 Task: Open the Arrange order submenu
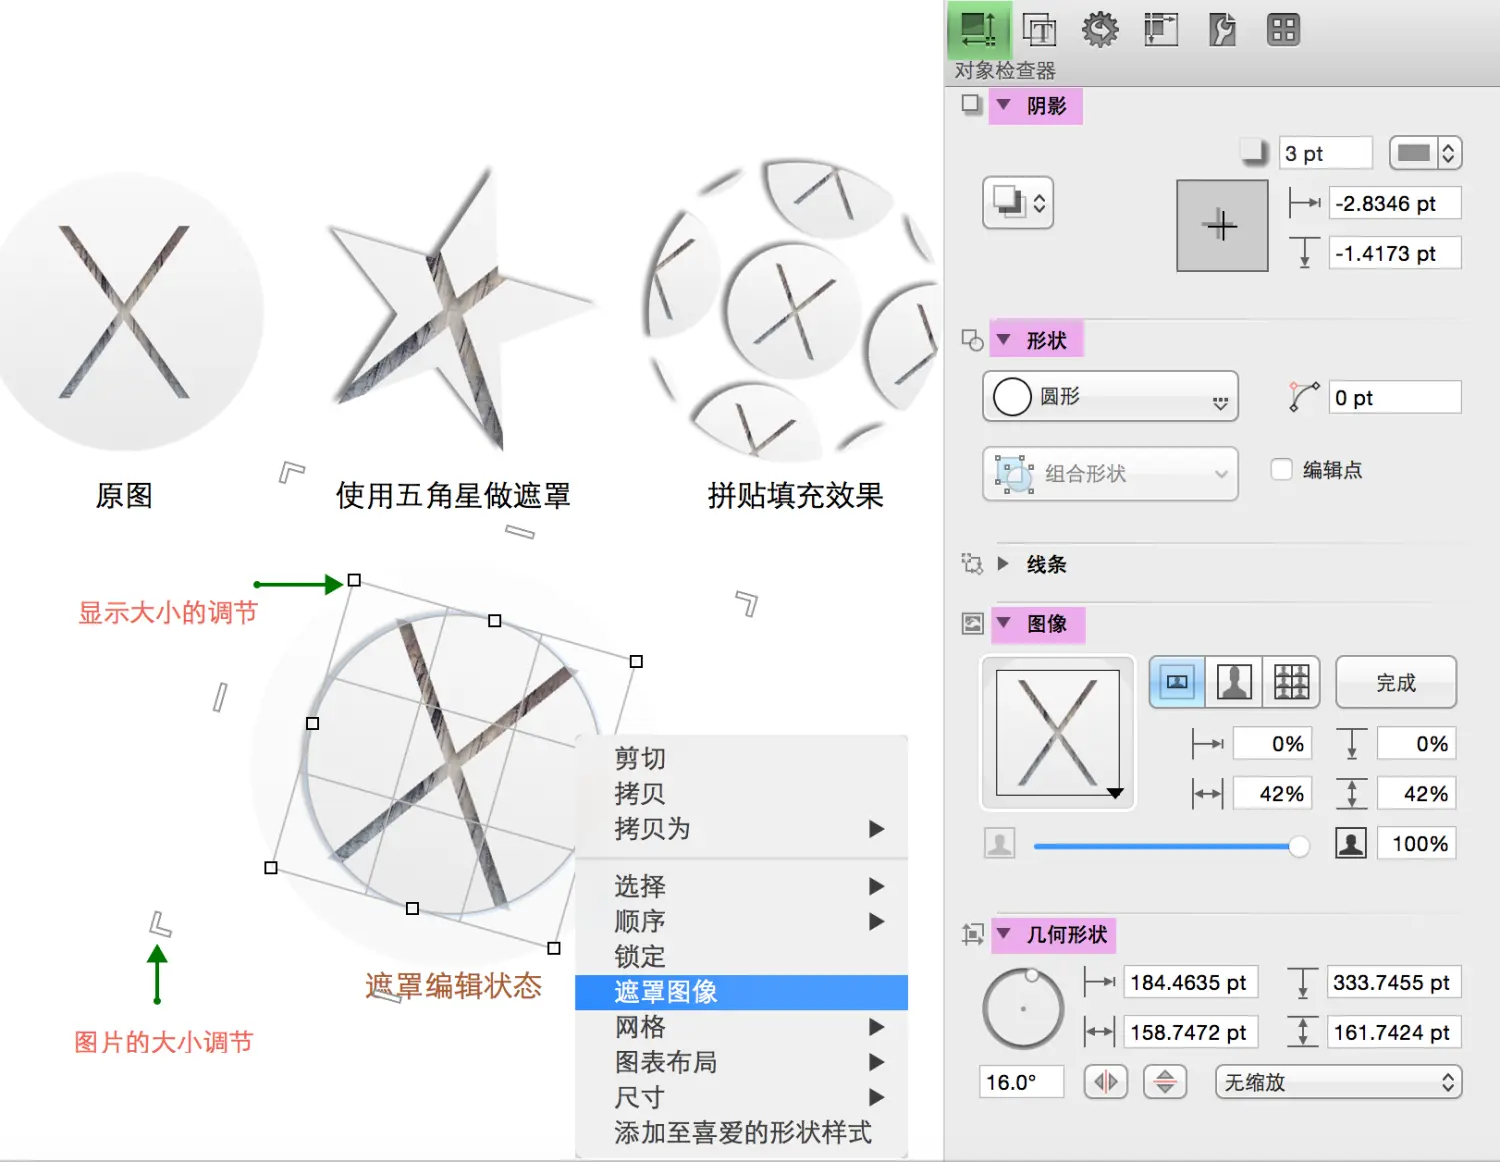[x=741, y=921]
